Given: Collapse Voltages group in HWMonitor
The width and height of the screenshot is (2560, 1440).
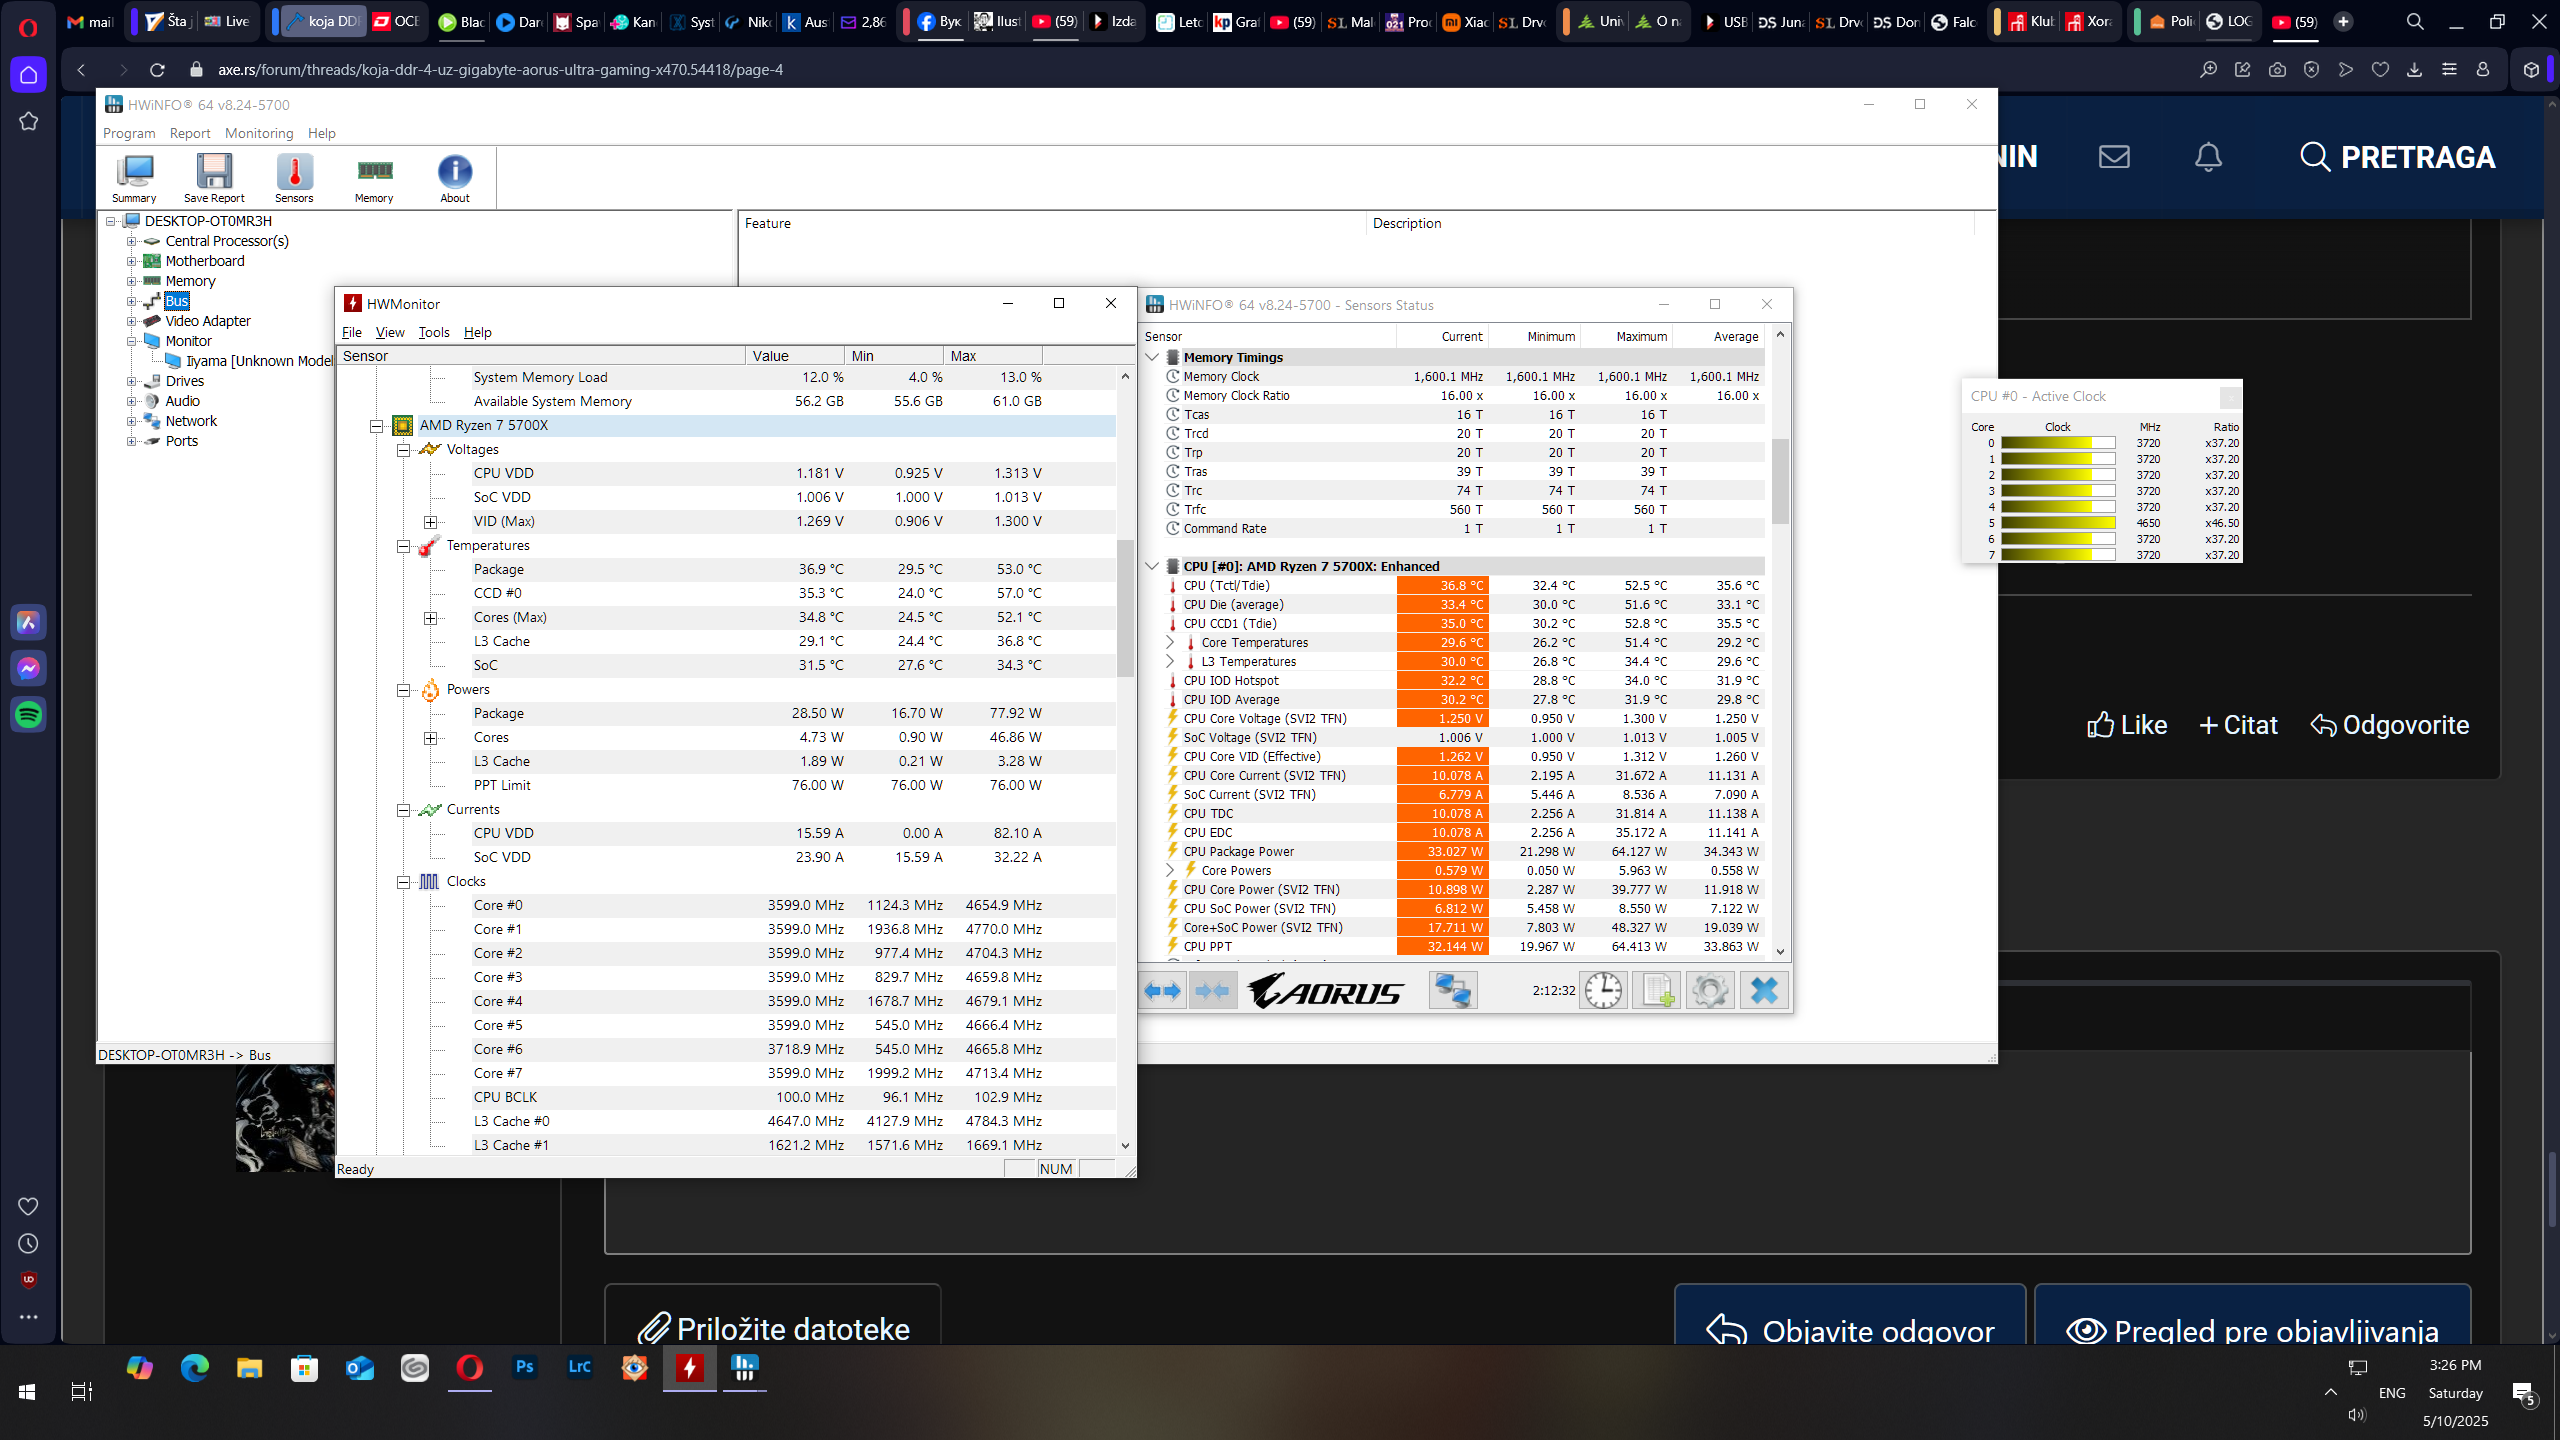Looking at the screenshot, I should (x=404, y=450).
